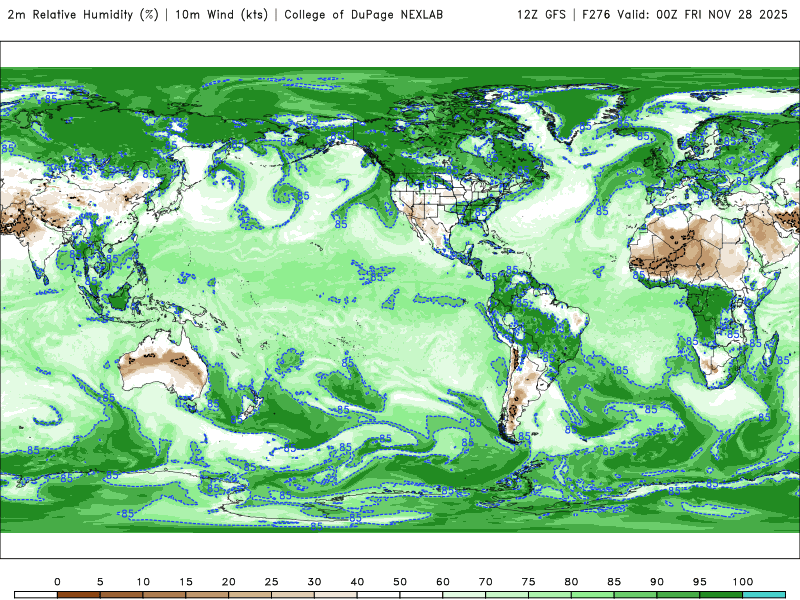Select the dark brown 0–5 legend swatch
Image resolution: width=800 pixels, height=600 pixels.
tap(79, 595)
